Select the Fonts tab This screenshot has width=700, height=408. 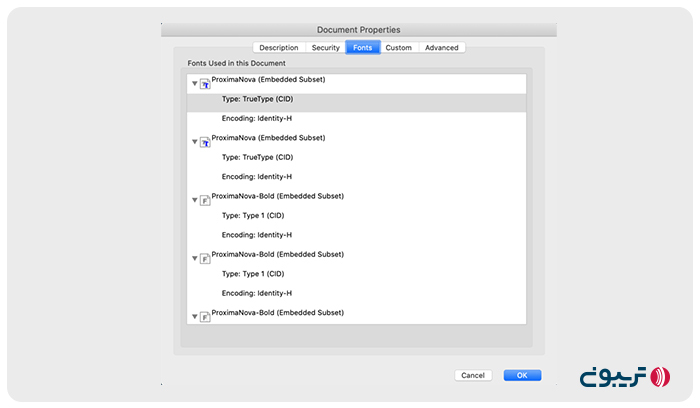362,48
